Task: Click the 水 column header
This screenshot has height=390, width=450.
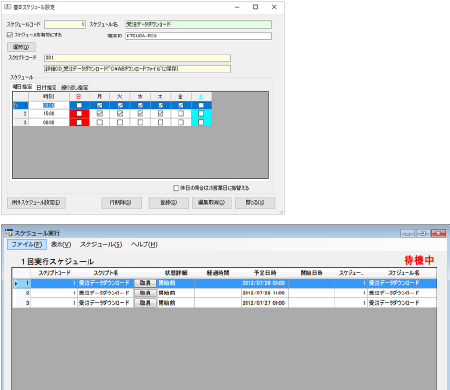Action: click(140, 97)
